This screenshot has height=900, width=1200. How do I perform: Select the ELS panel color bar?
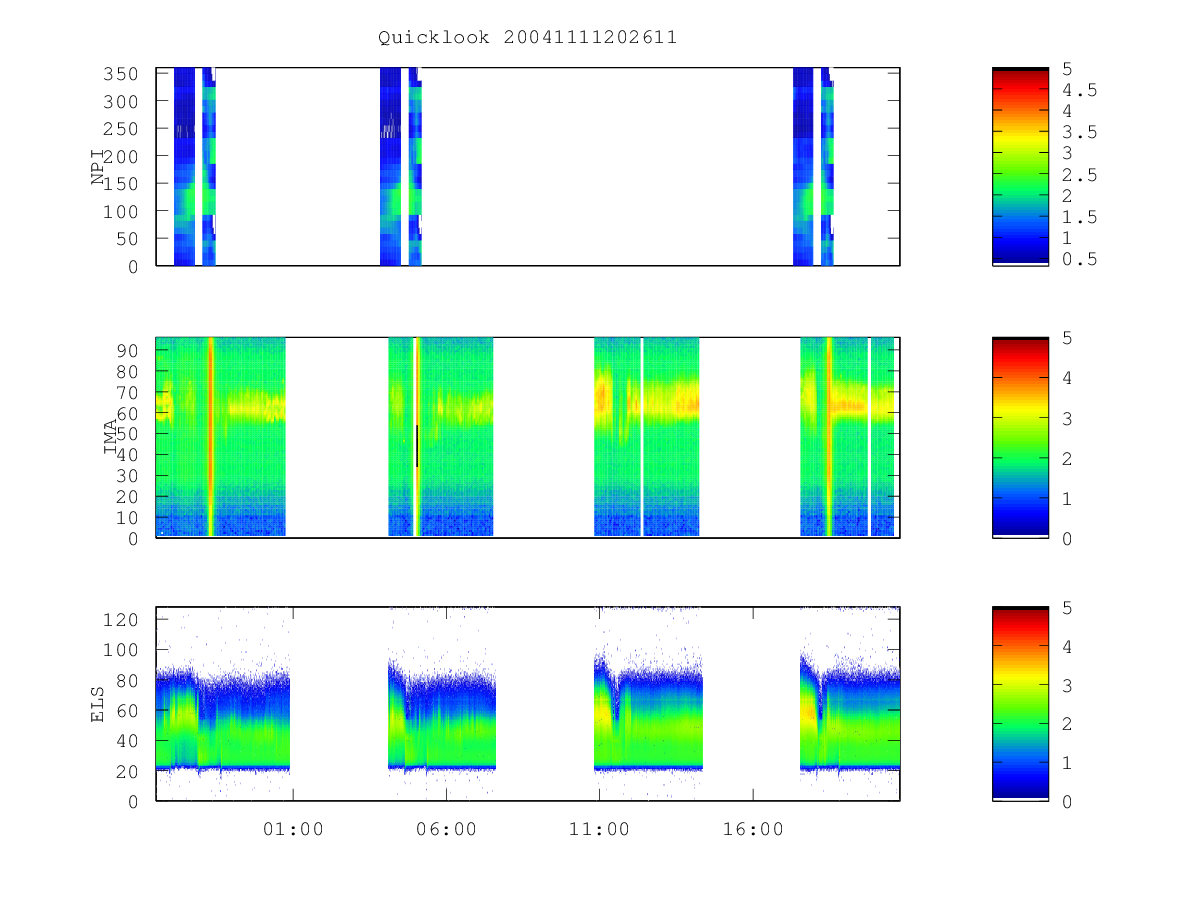(x=1020, y=703)
